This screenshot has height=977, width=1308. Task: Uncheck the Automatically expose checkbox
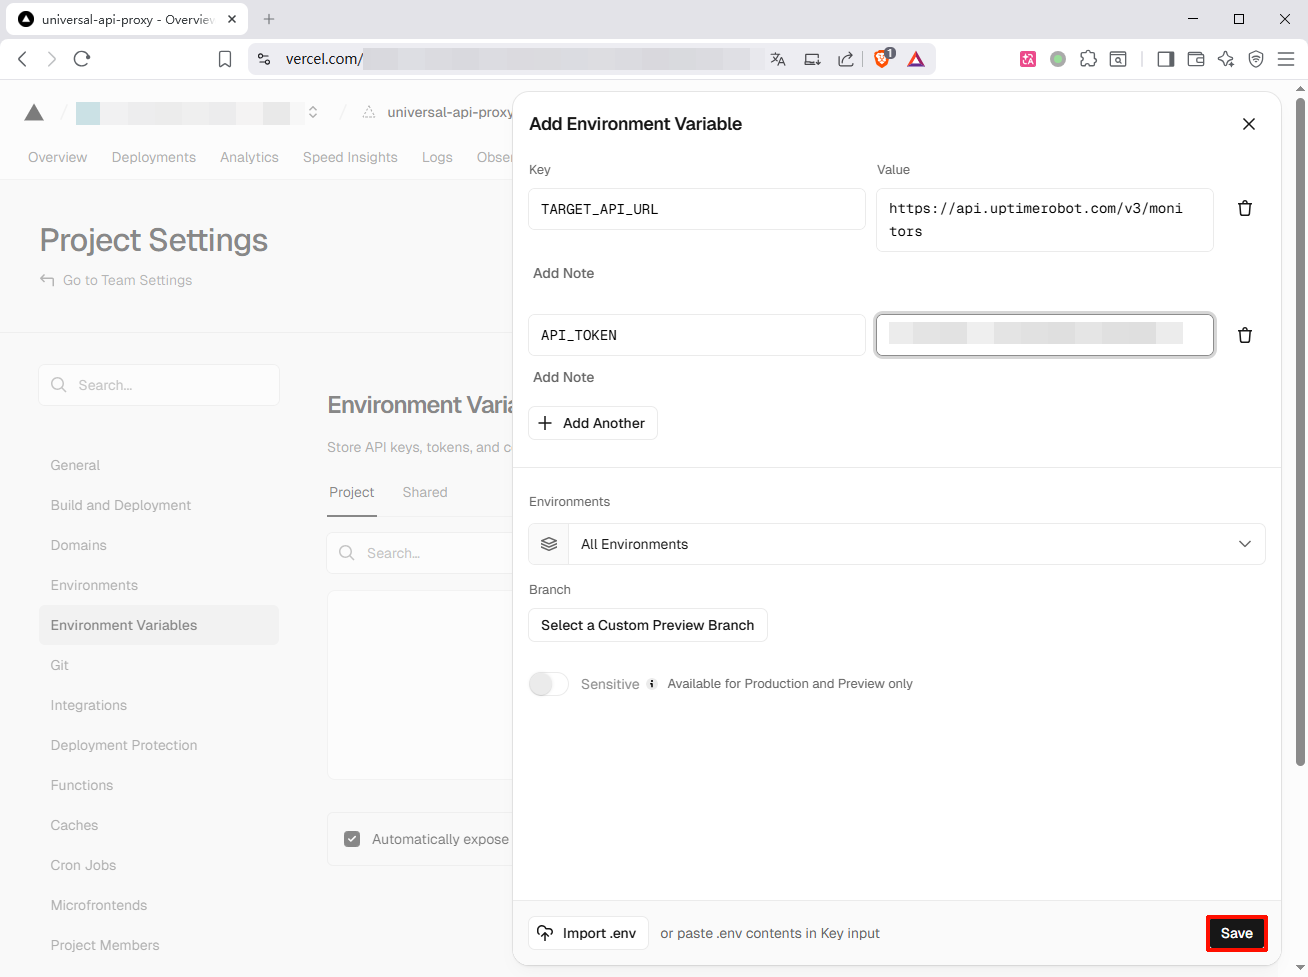click(352, 839)
